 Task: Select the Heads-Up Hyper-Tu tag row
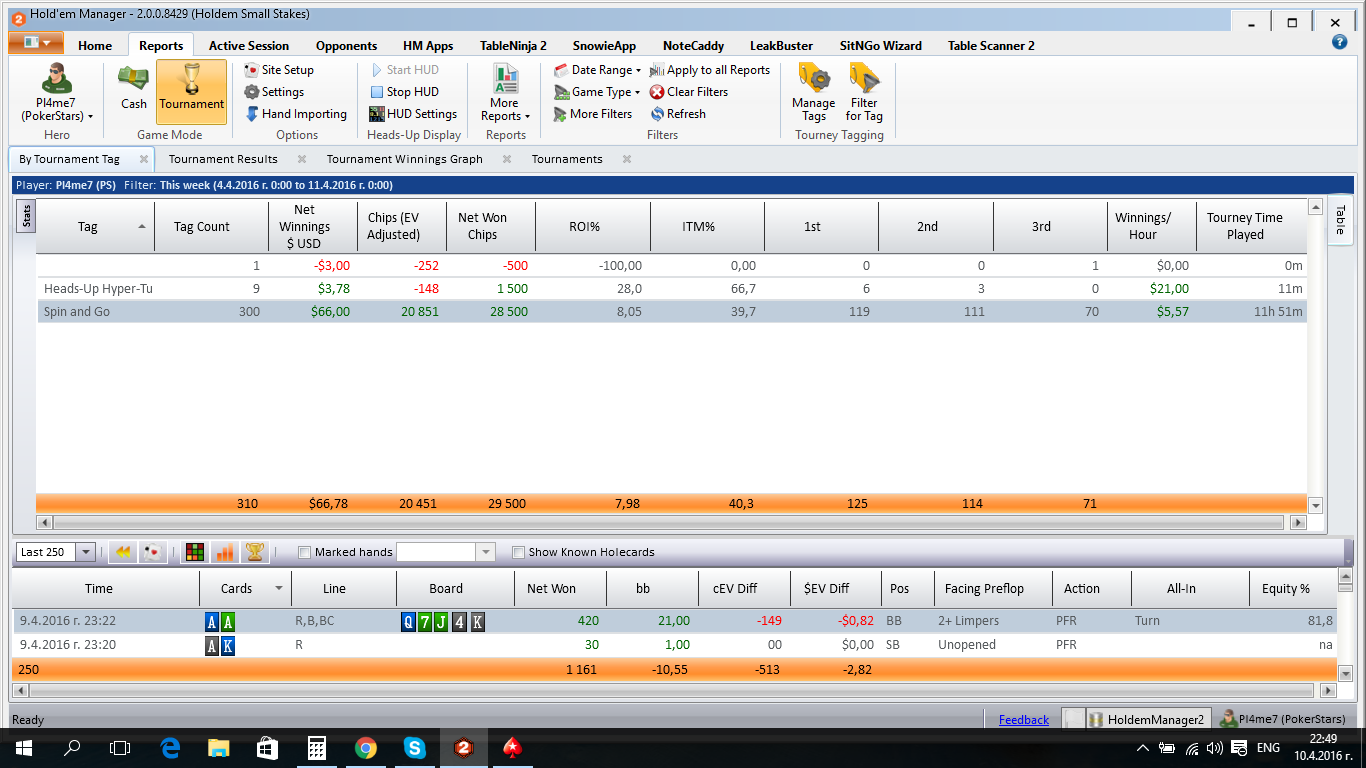(672, 289)
